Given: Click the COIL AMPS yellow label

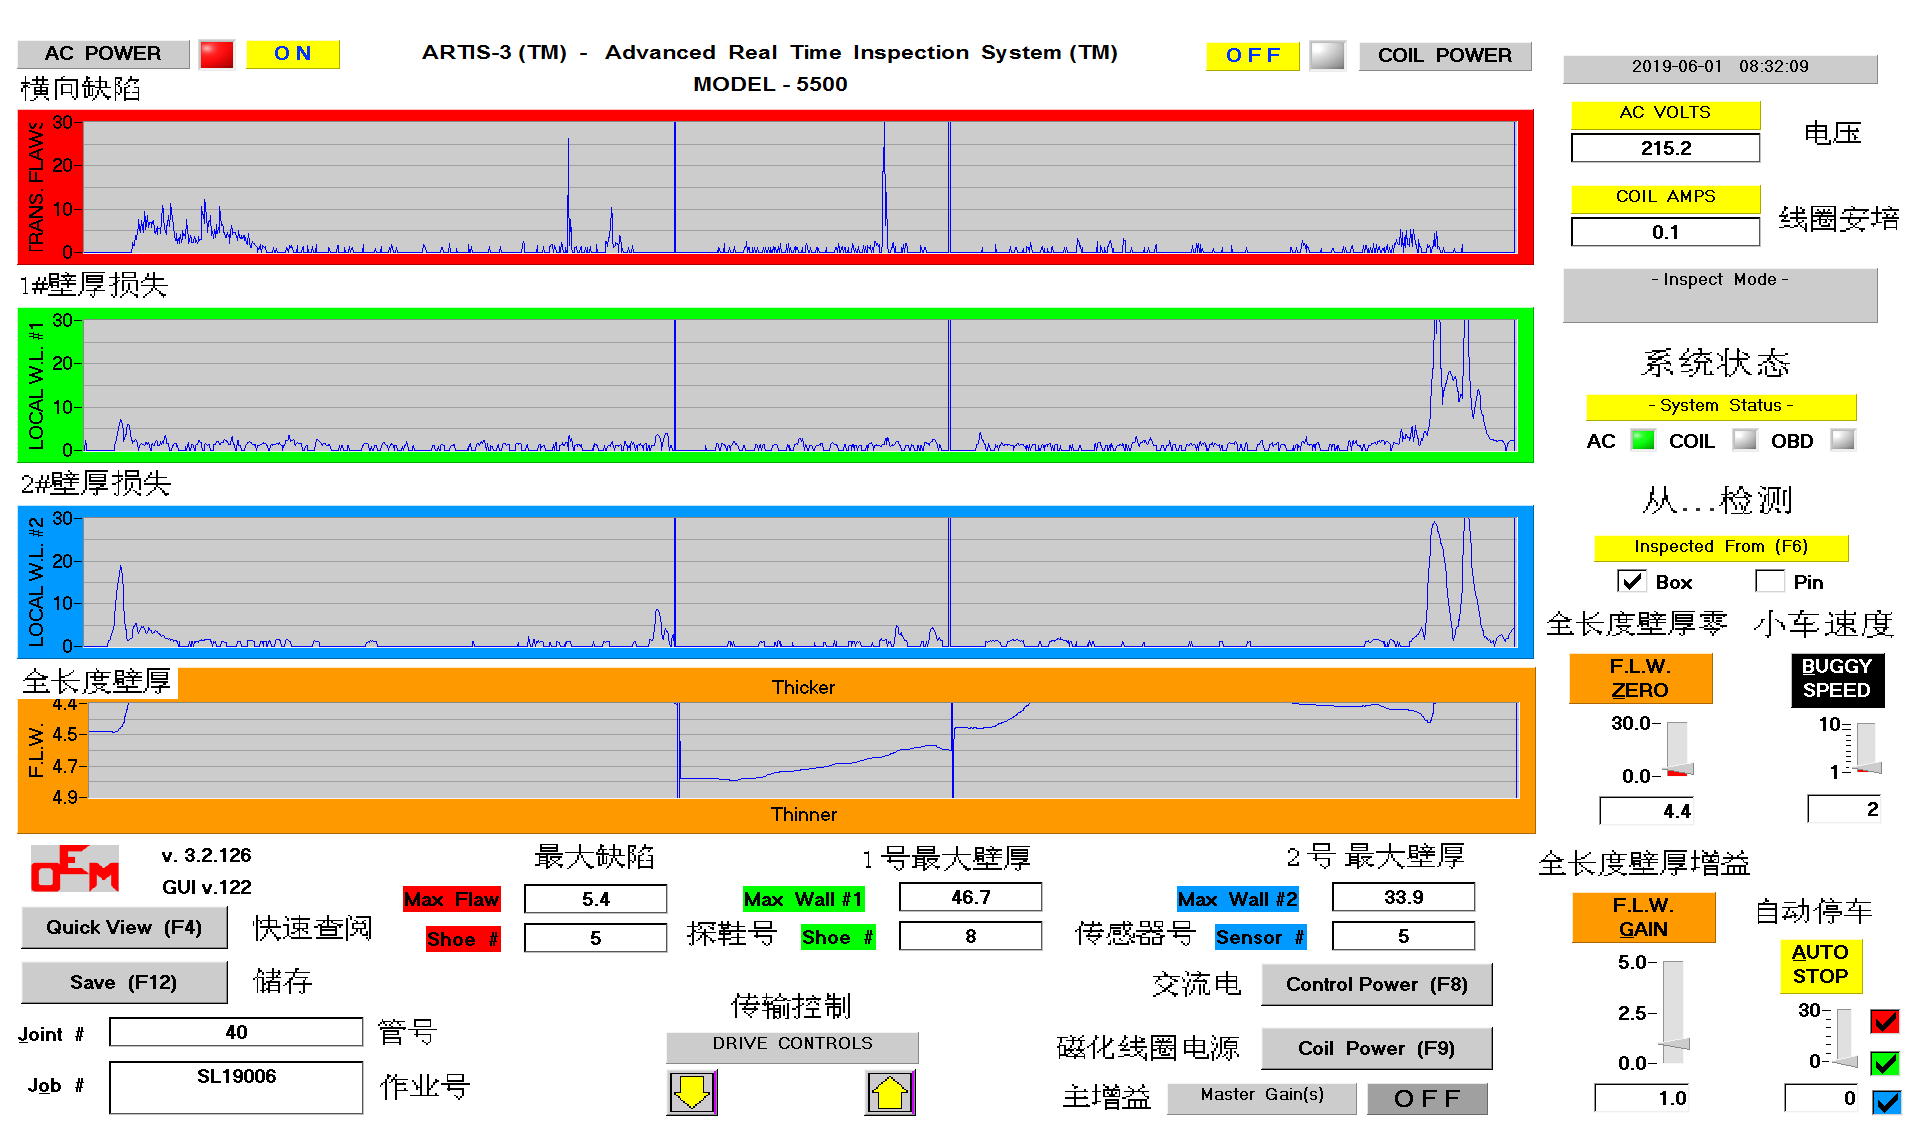Looking at the screenshot, I should pos(1666,198).
